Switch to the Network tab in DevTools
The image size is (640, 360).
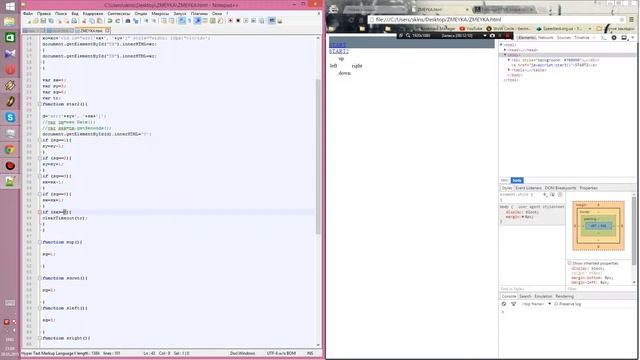(x=545, y=38)
